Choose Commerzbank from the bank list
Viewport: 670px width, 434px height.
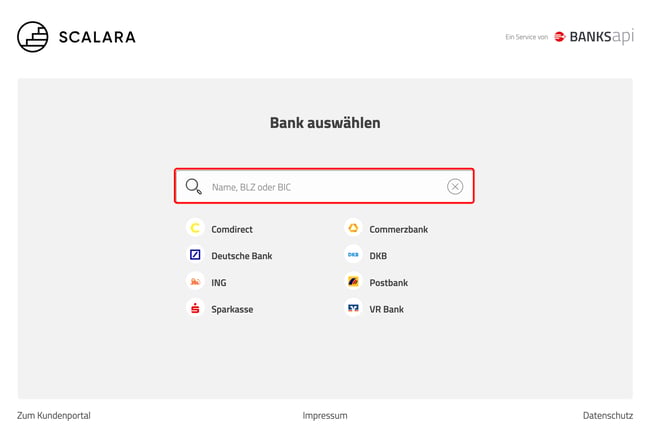click(x=399, y=229)
